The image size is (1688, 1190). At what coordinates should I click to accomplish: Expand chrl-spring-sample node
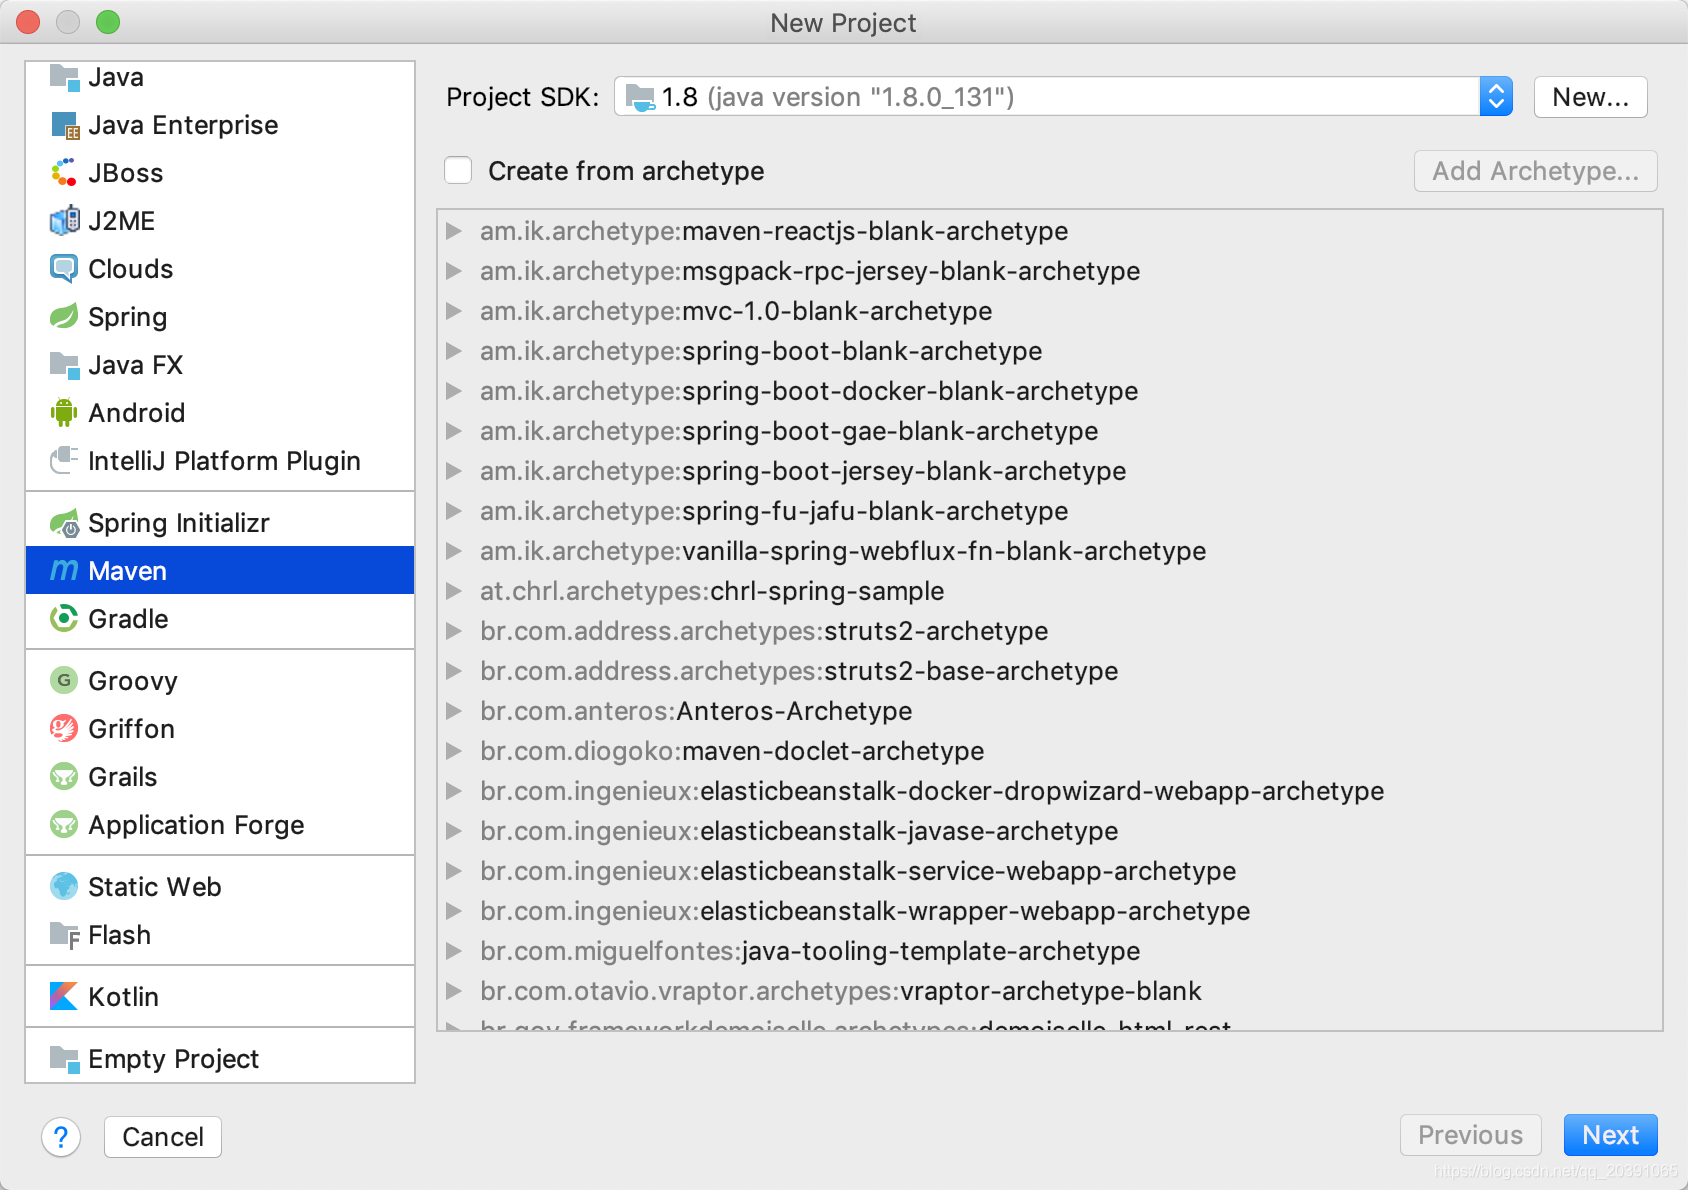pos(454,591)
